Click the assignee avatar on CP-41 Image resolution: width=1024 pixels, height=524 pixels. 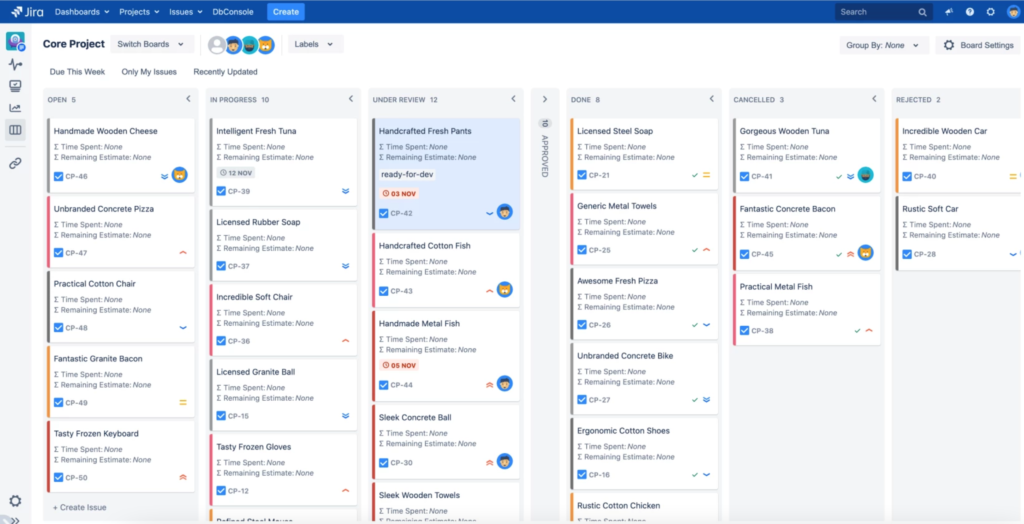pos(865,175)
